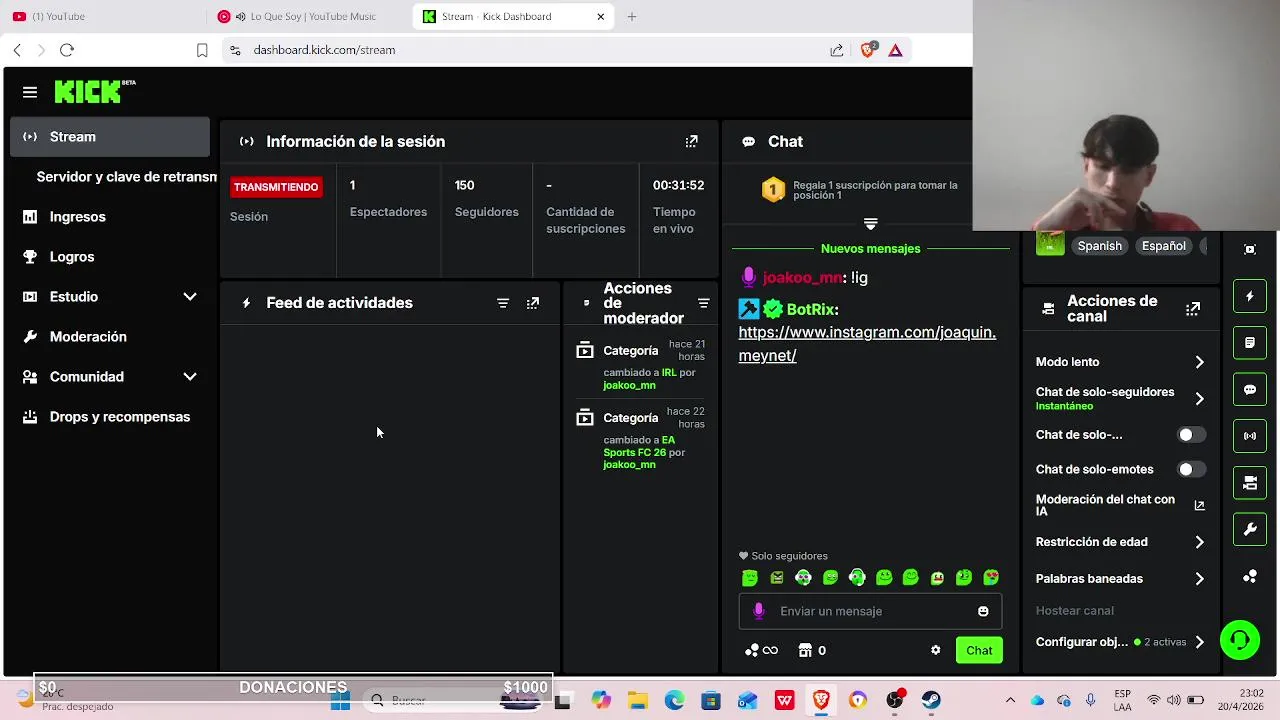Viewport: 1280px width, 720px height.
Task: Open the green headset support button
Action: click(1240, 640)
